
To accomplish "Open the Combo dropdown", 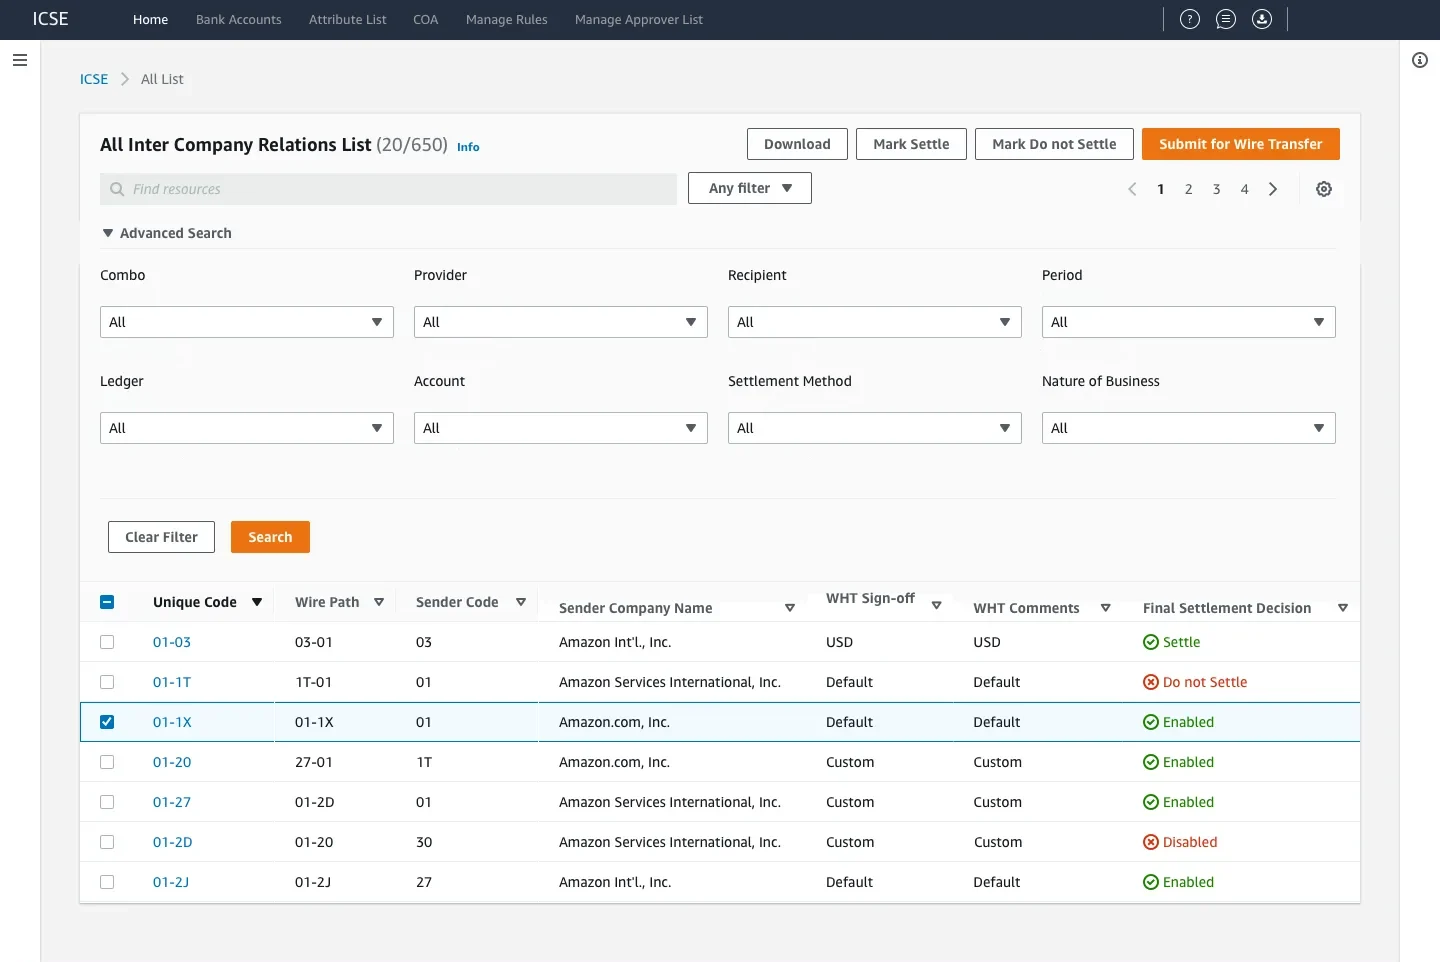I will [x=247, y=322].
